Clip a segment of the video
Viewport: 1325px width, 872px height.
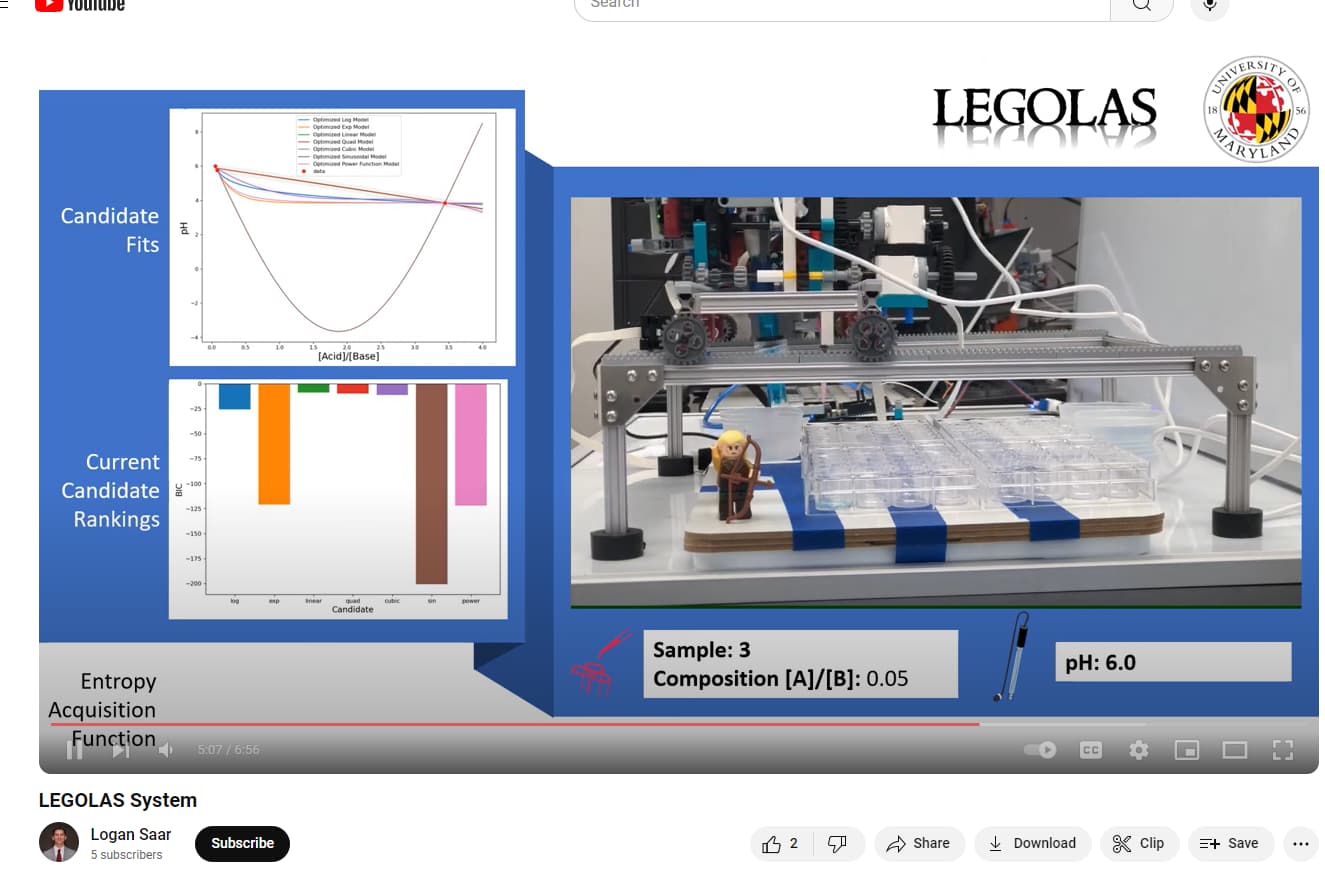click(x=1139, y=843)
